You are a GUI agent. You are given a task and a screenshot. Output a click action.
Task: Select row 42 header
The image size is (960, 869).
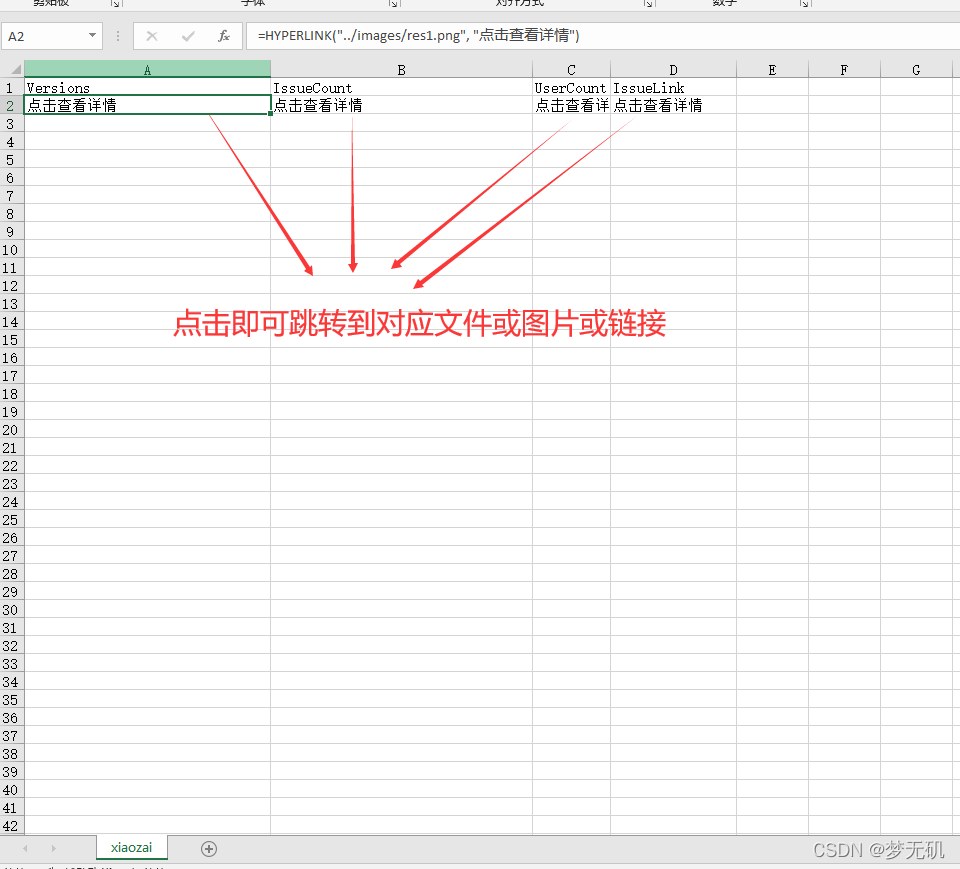point(10,826)
